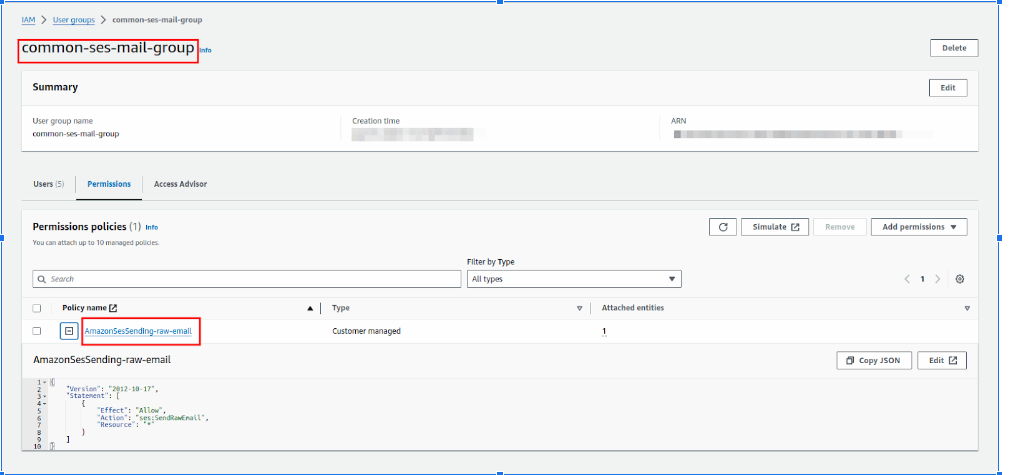The width and height of the screenshot is (1014, 475).
Task: Click the common-ses-mail-group user group name value
Action: tap(76, 134)
